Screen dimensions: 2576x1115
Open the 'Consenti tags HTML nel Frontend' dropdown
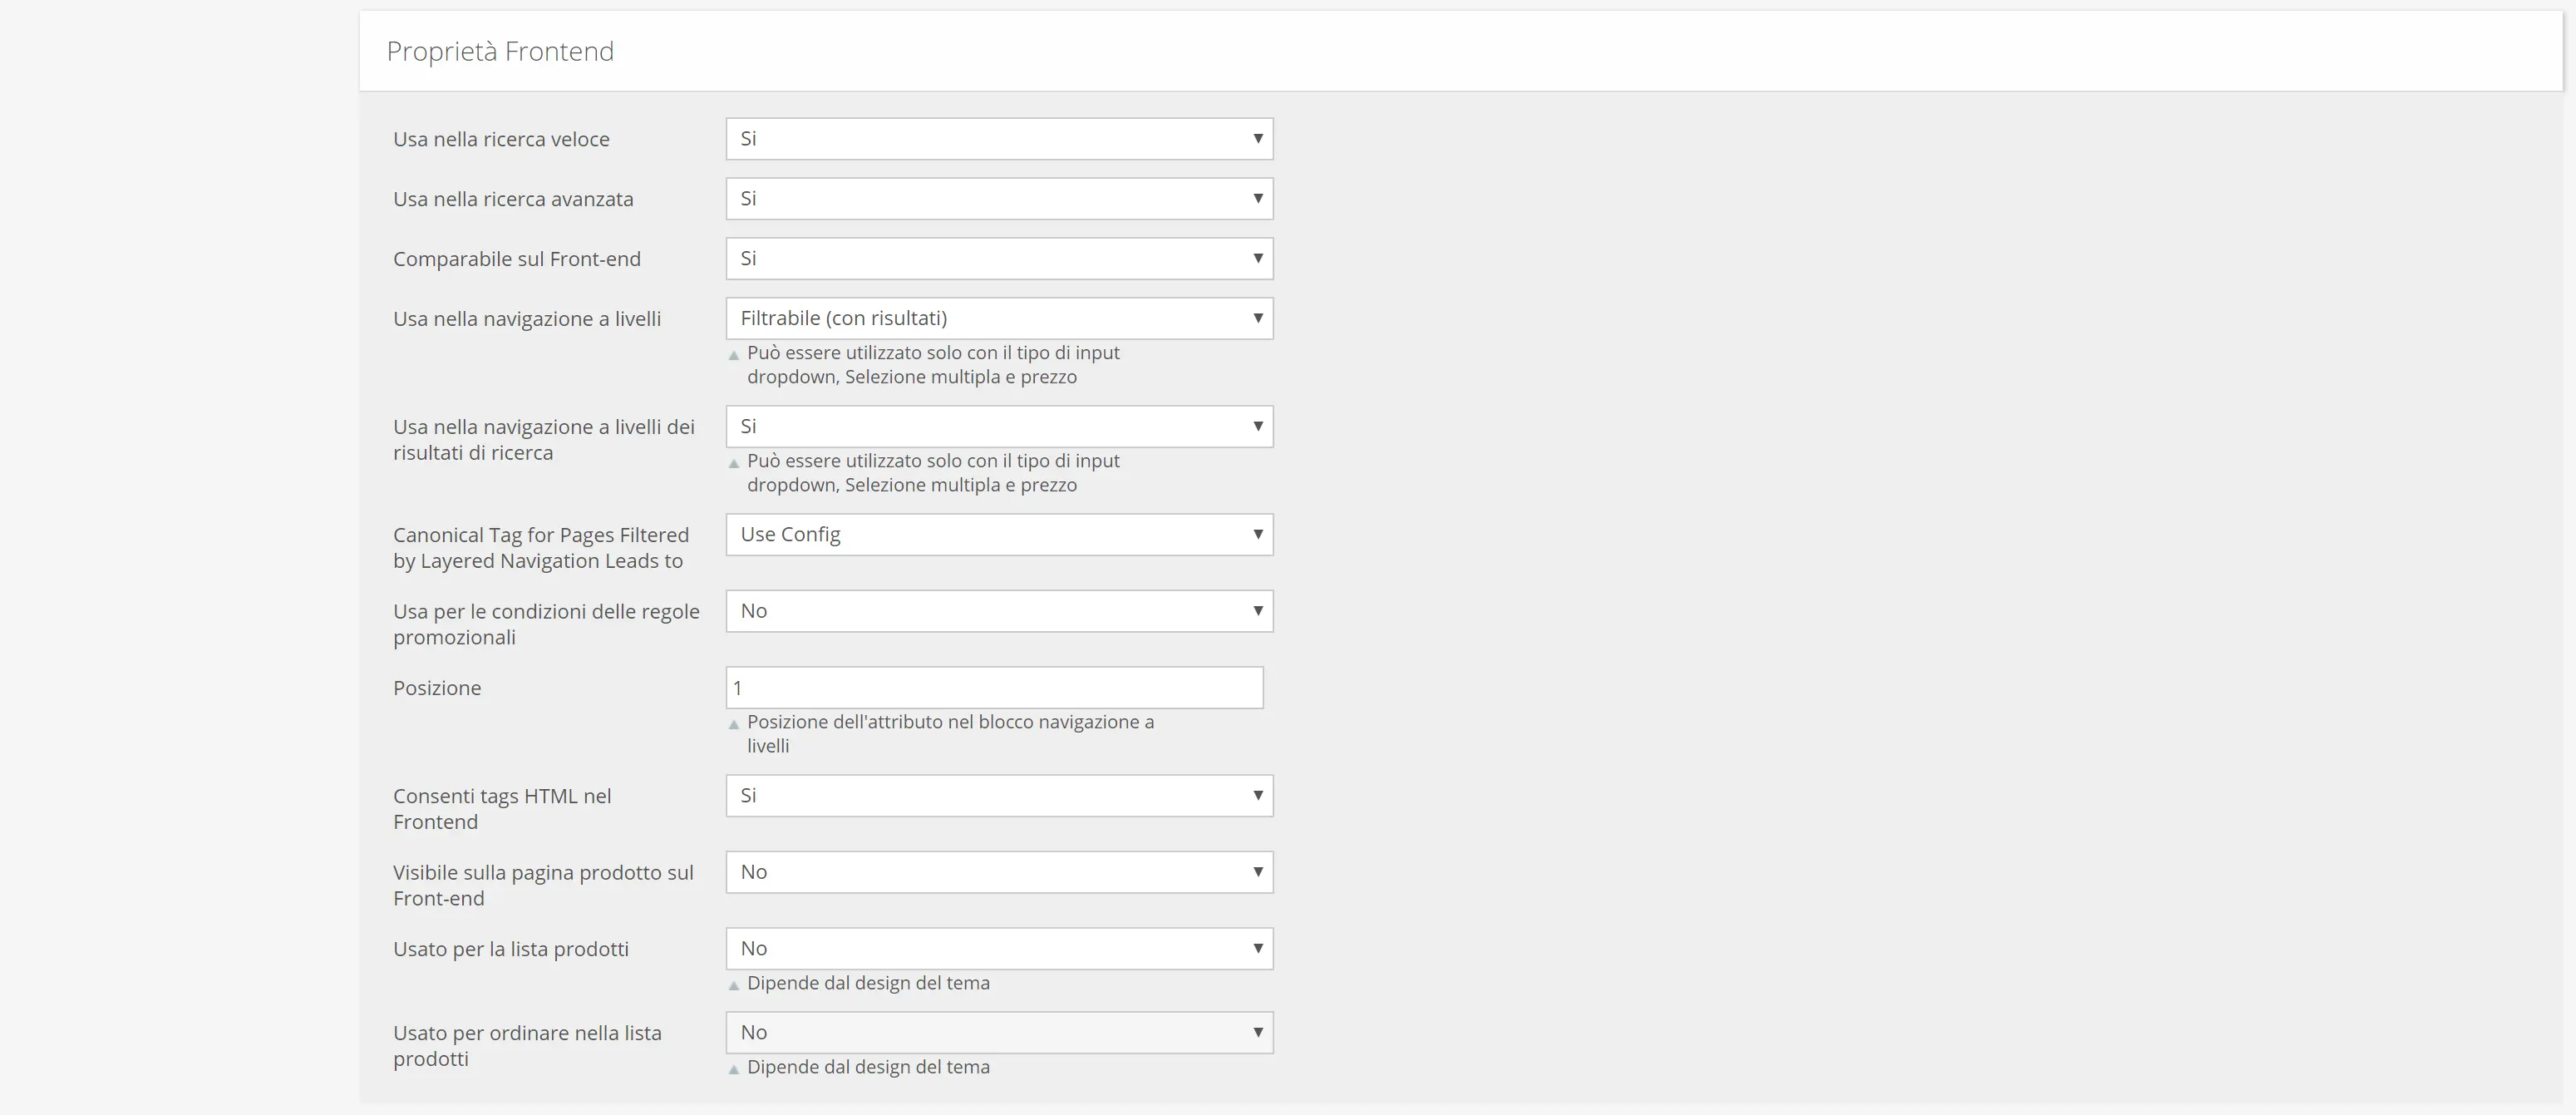pyautogui.click(x=999, y=796)
